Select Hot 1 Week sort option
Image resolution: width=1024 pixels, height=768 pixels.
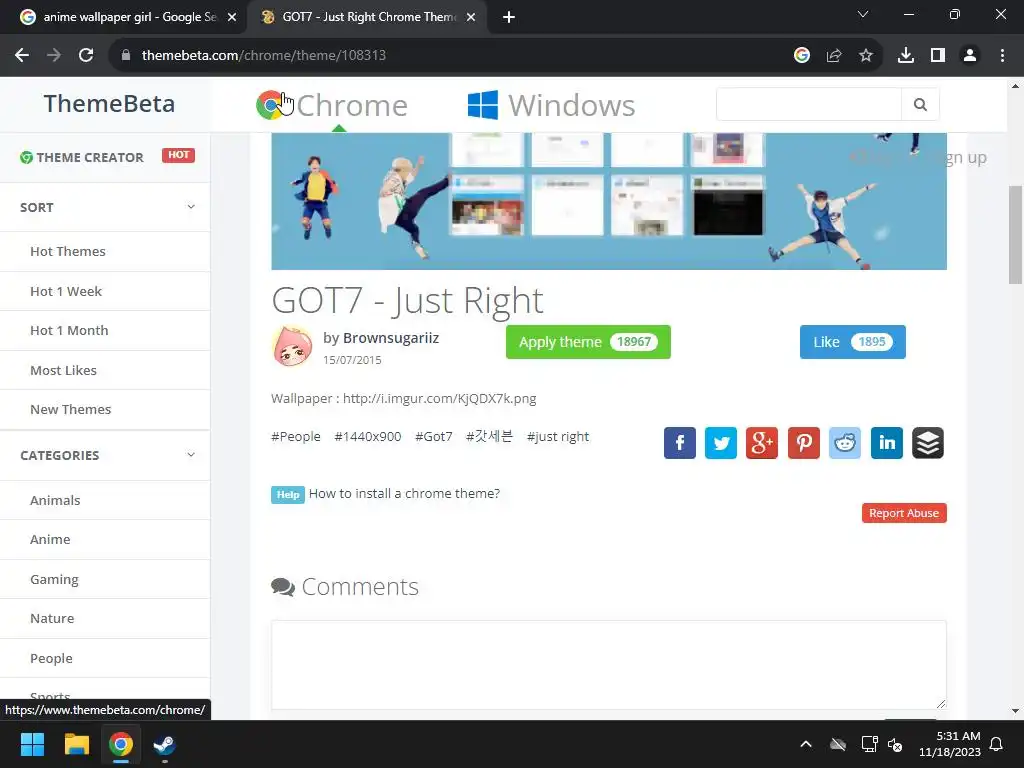(x=66, y=291)
